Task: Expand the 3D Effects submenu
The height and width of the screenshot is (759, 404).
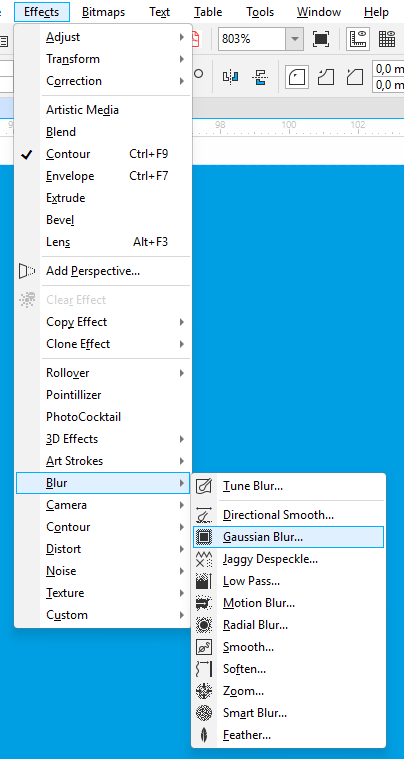Action: [104, 439]
